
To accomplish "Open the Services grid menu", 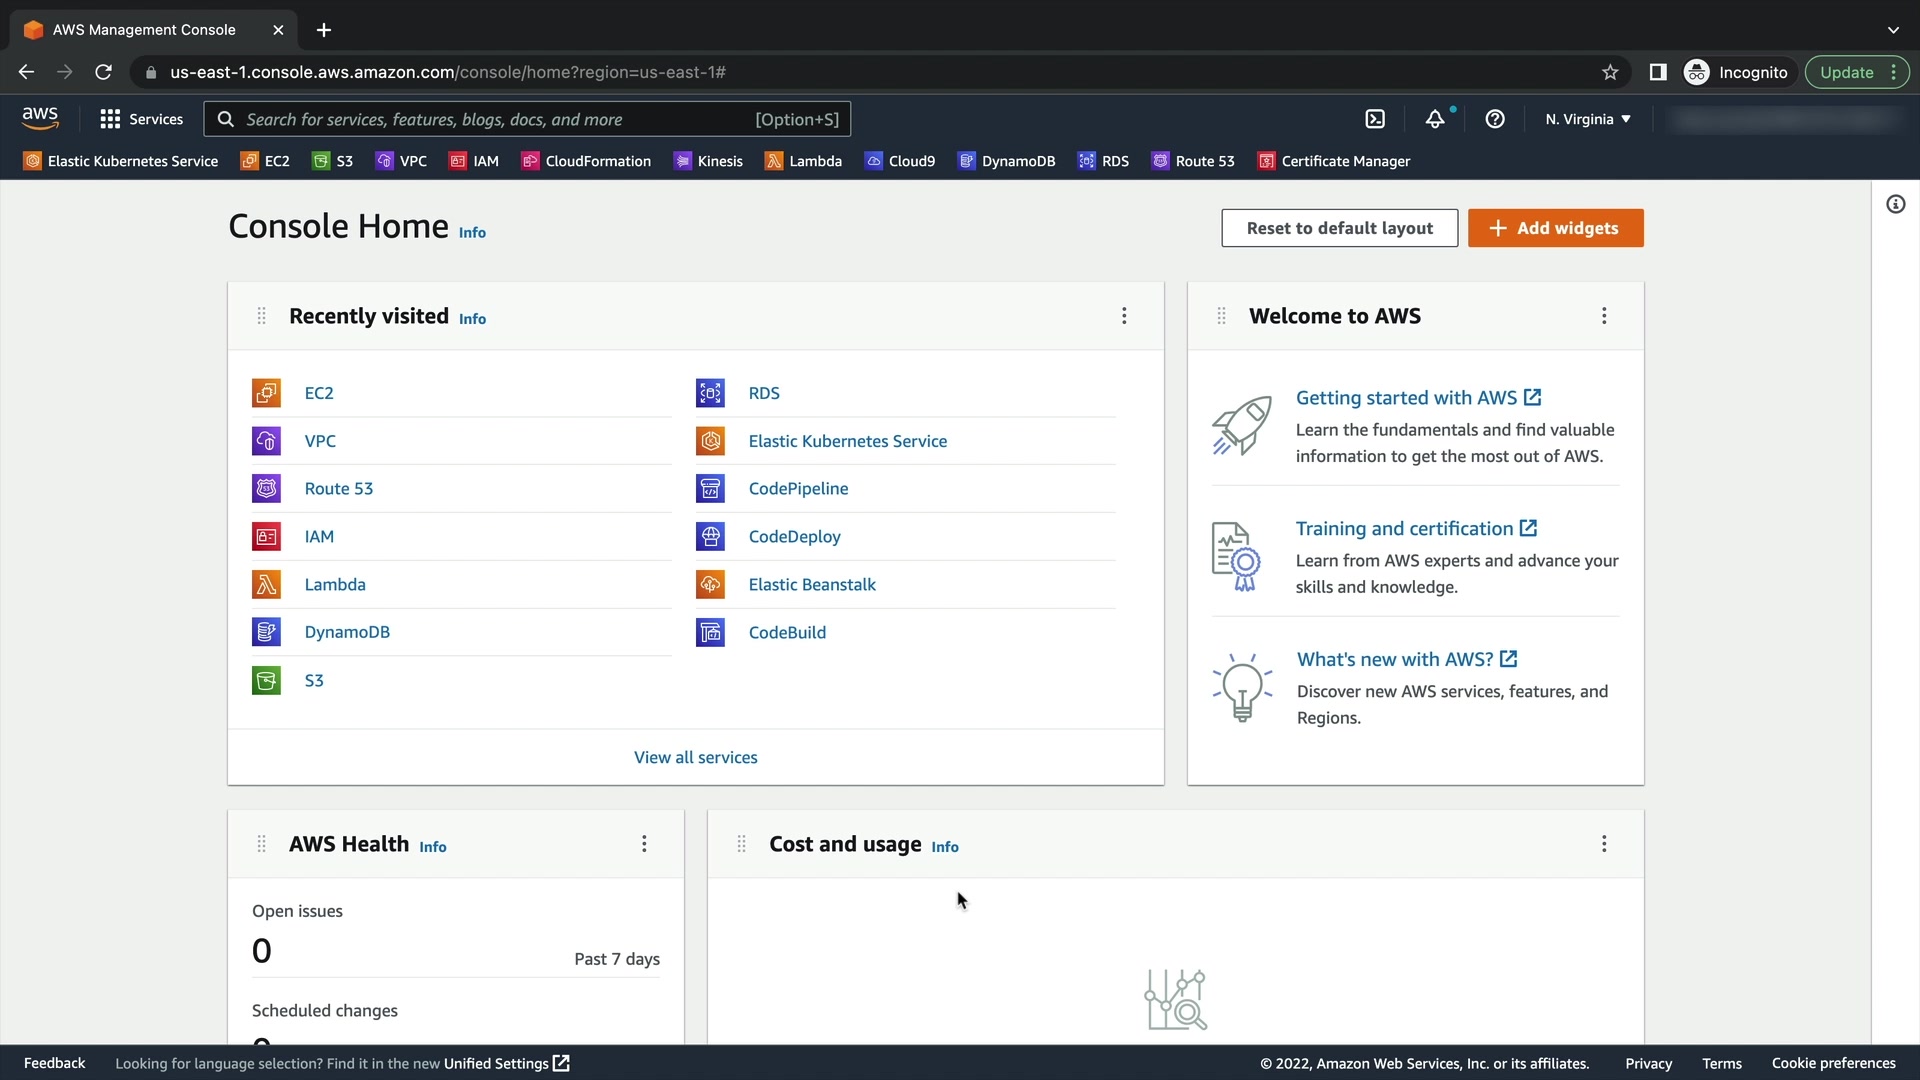I will [141, 119].
